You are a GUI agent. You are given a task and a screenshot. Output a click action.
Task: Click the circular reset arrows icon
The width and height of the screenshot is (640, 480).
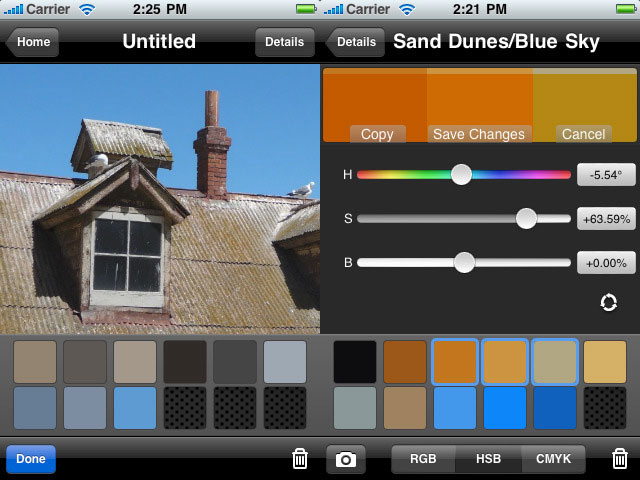click(x=608, y=302)
